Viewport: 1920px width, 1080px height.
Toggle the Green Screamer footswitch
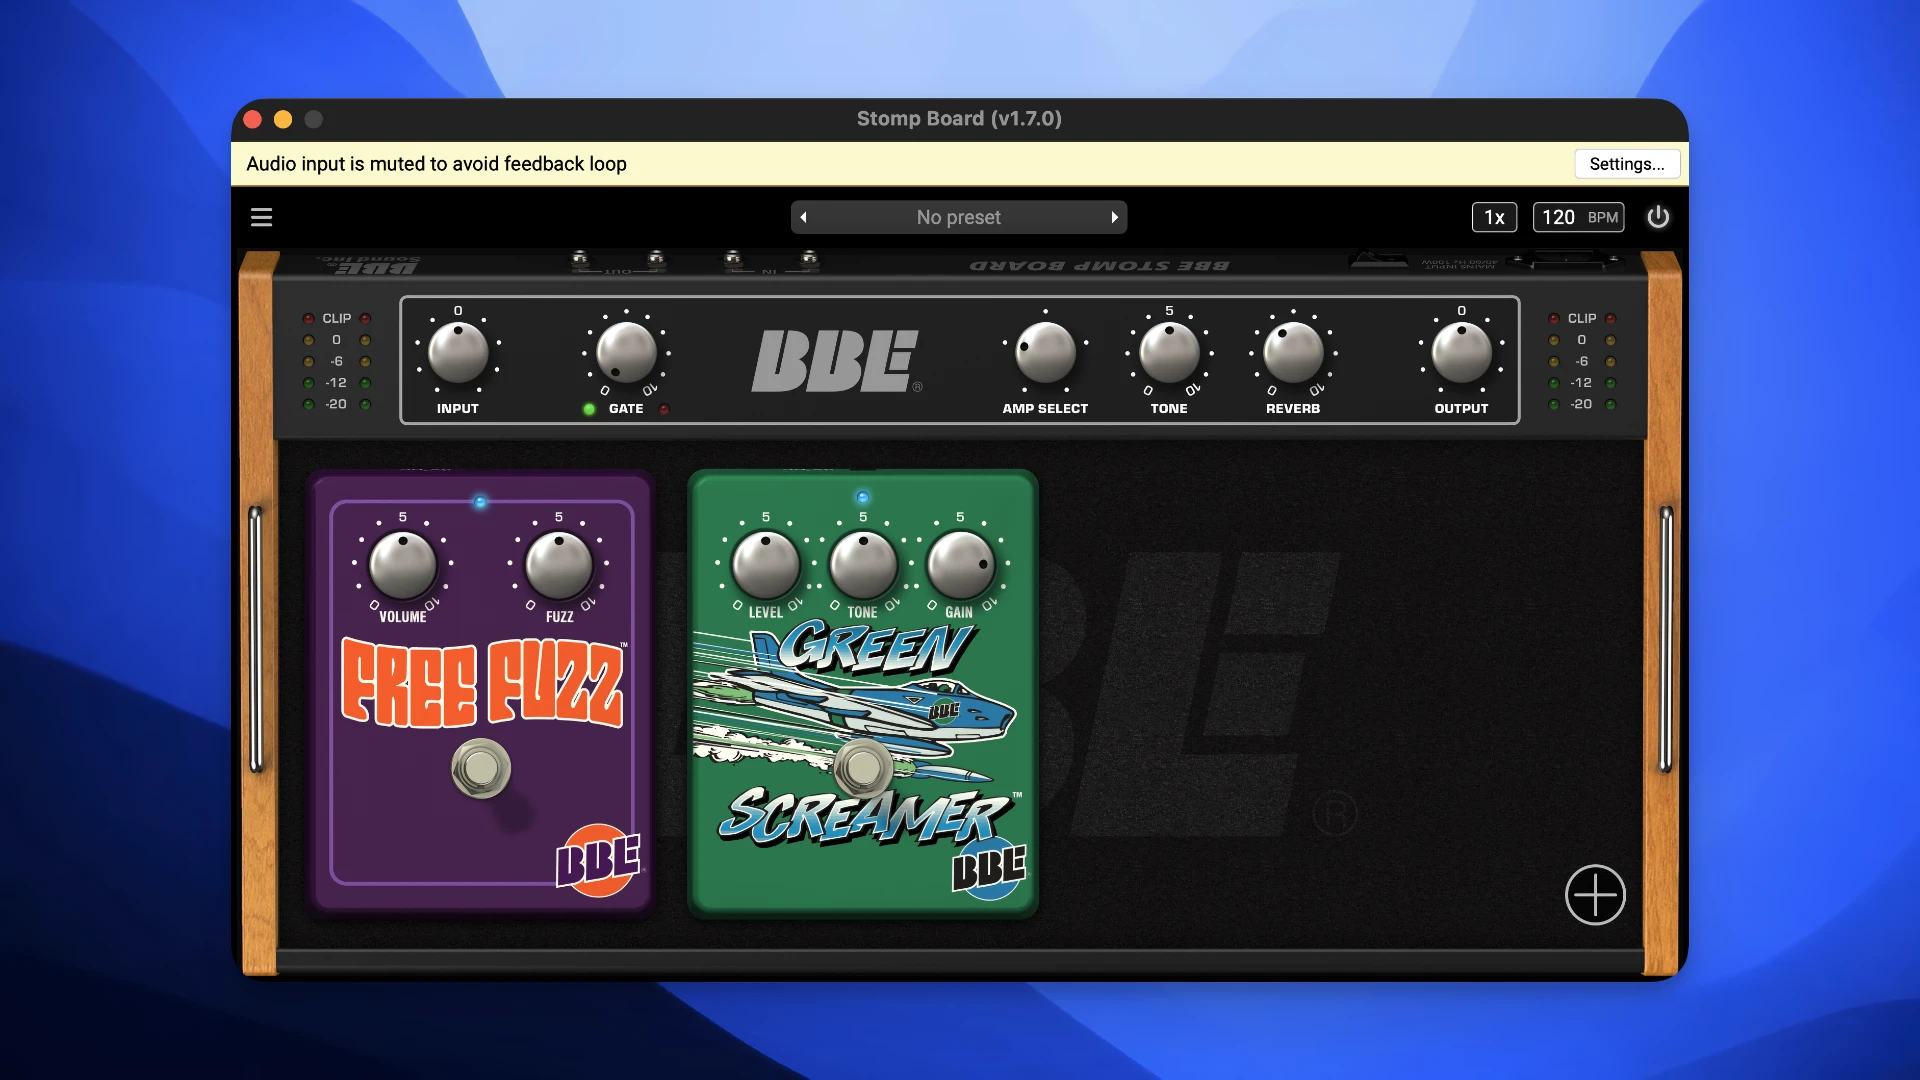pos(863,768)
